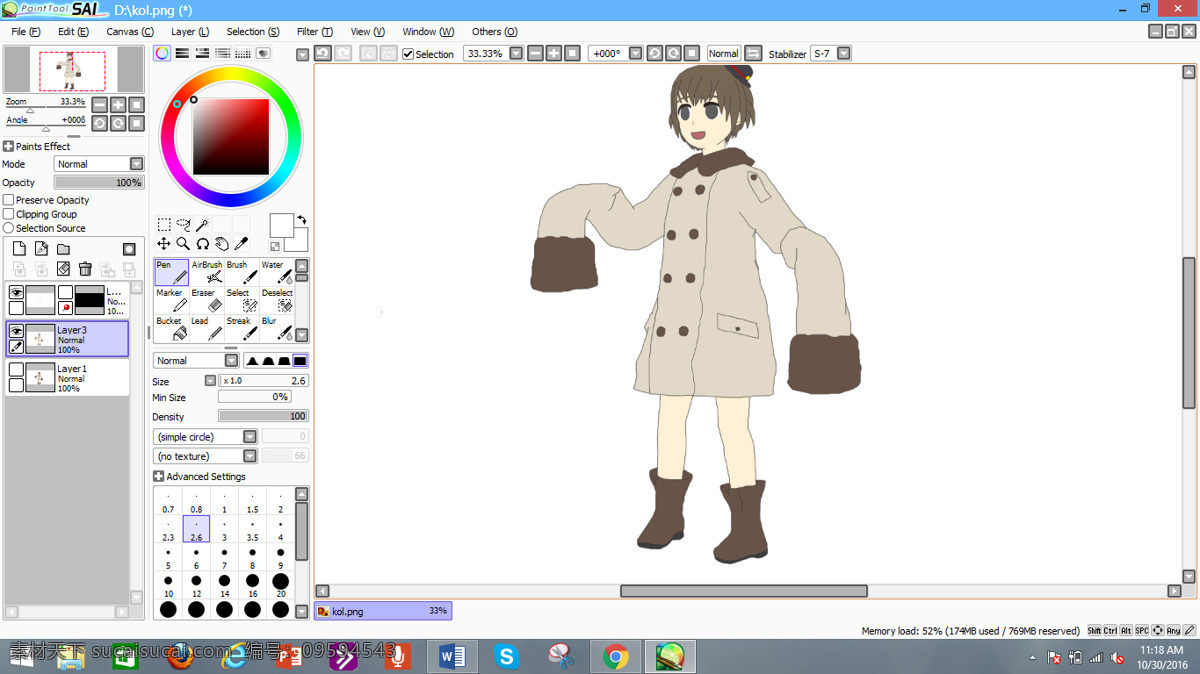The width and height of the screenshot is (1200, 674).
Task: Open the 33.33% zoom dropdown
Action: pyautogui.click(x=516, y=53)
